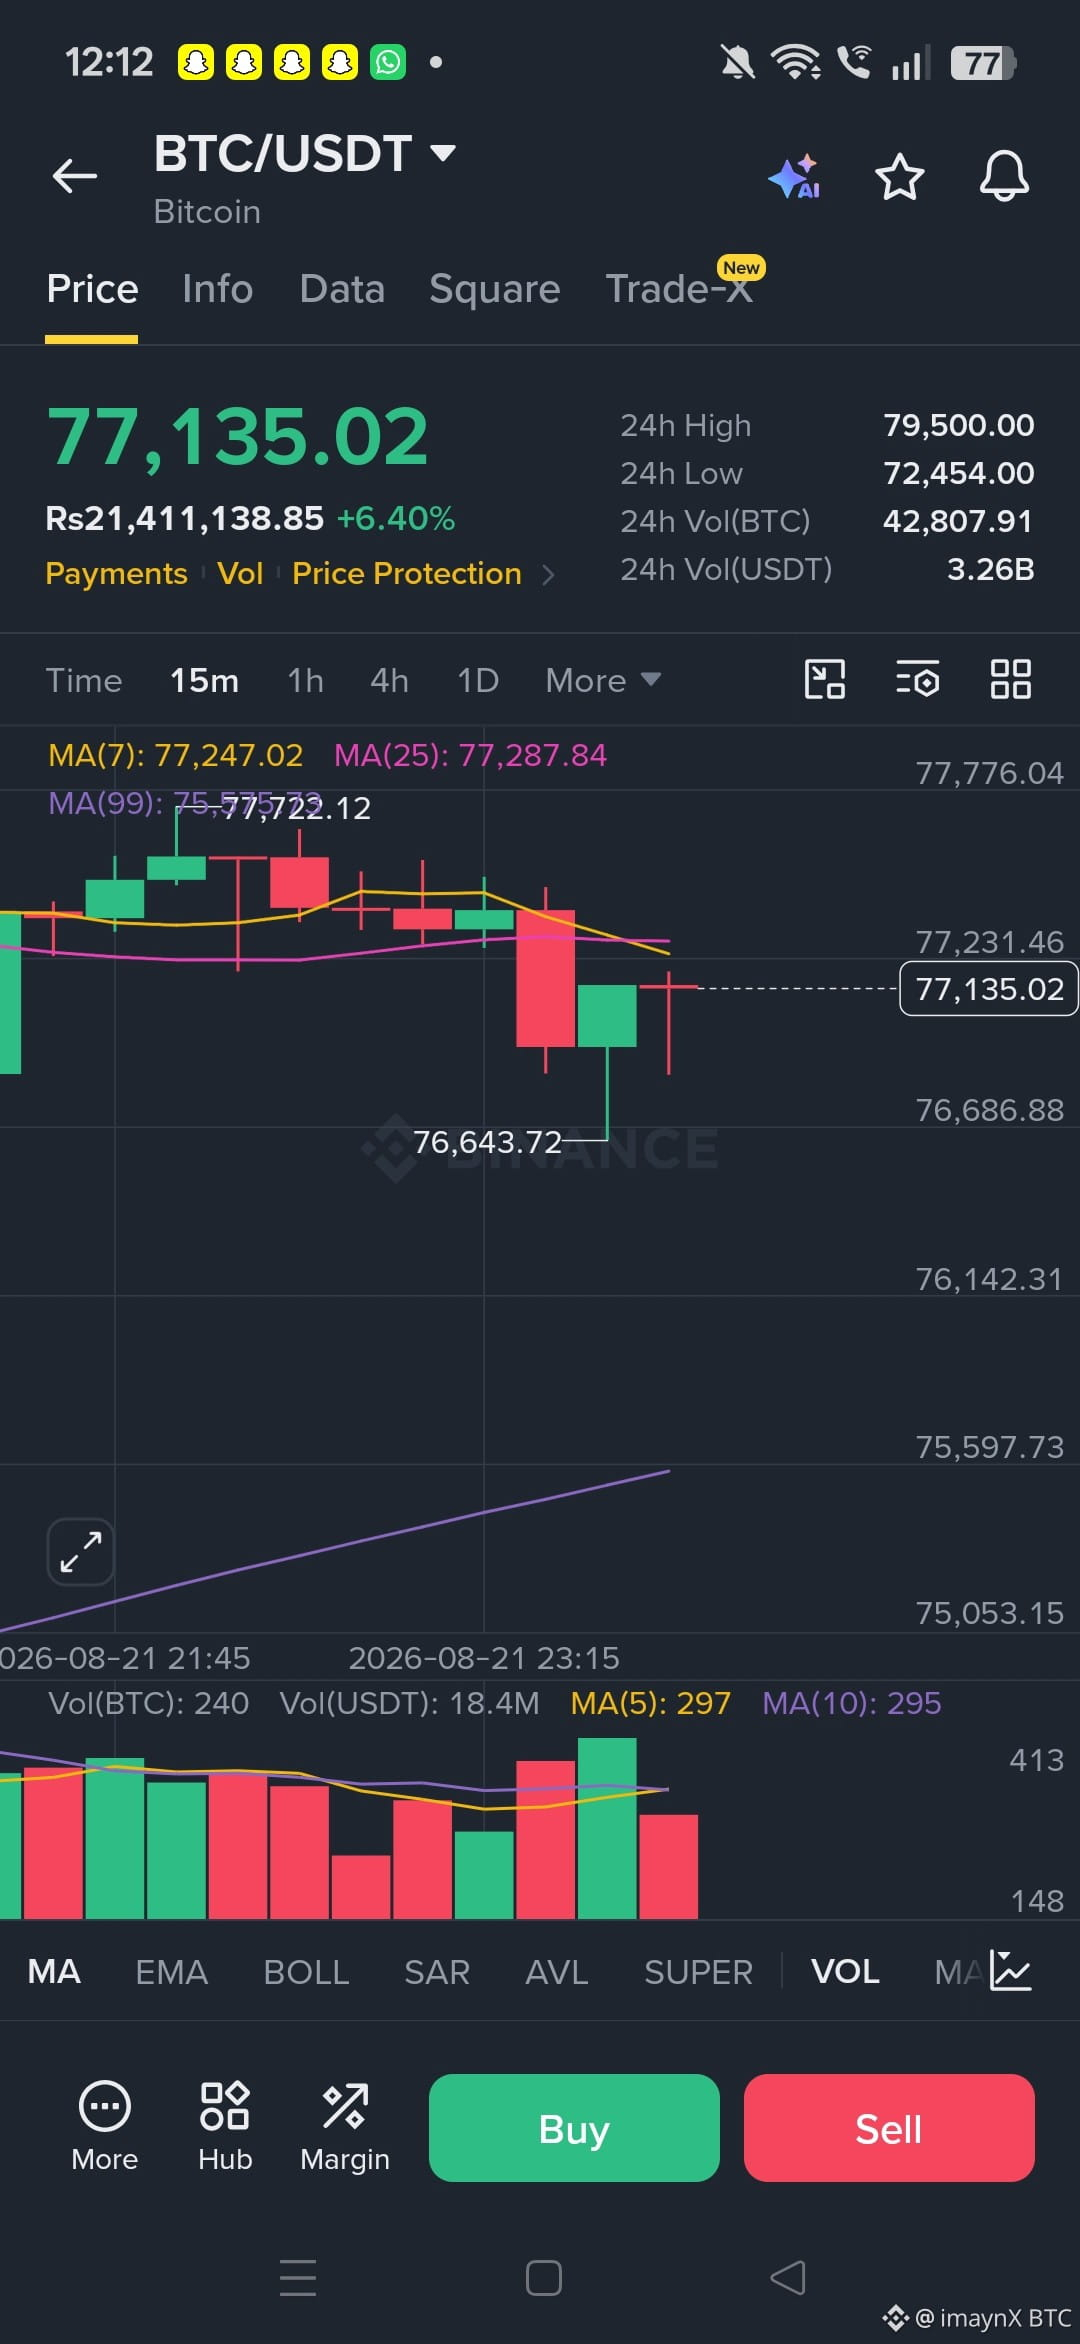Open Margin trading icon
Image resolution: width=1080 pixels, height=2344 pixels.
pyautogui.click(x=345, y=2126)
